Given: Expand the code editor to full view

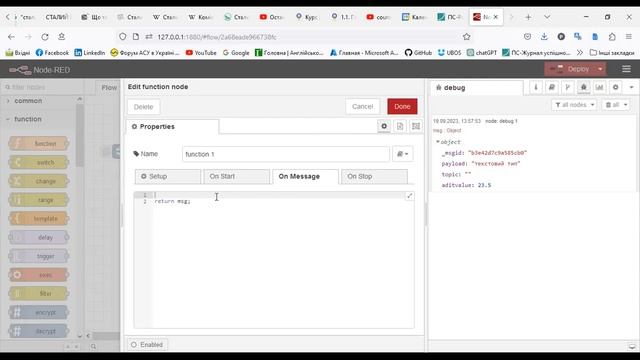Looking at the screenshot, I should point(409,196).
